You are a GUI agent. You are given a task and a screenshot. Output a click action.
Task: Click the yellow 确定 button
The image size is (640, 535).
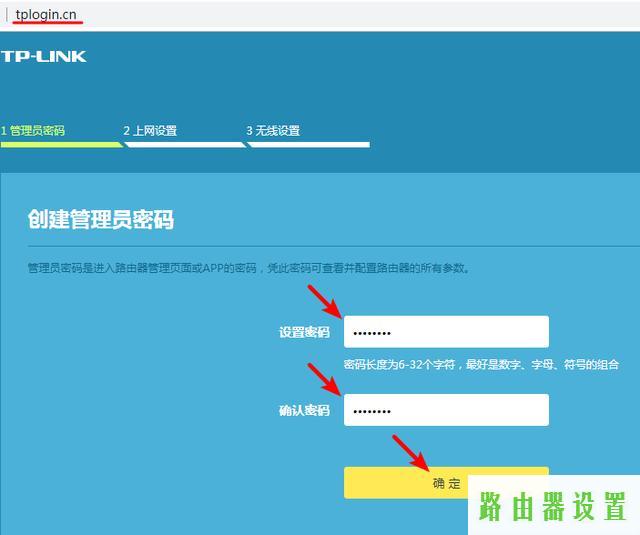[446, 483]
